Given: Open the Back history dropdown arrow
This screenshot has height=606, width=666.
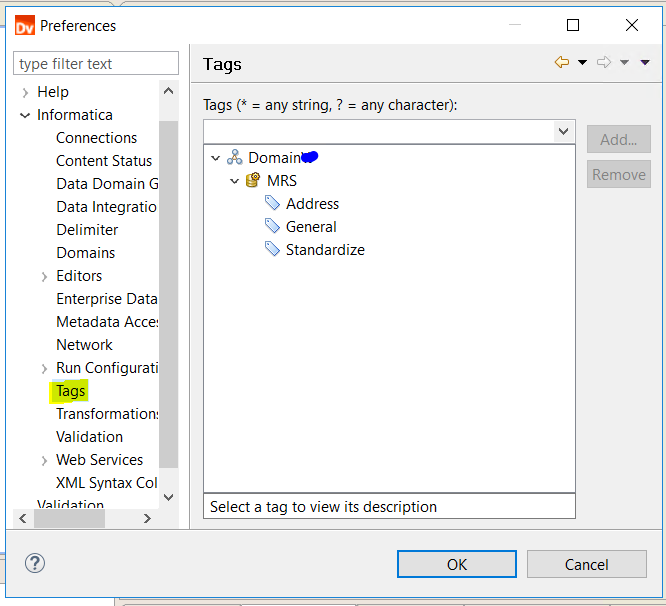Looking at the screenshot, I should click(x=582, y=63).
